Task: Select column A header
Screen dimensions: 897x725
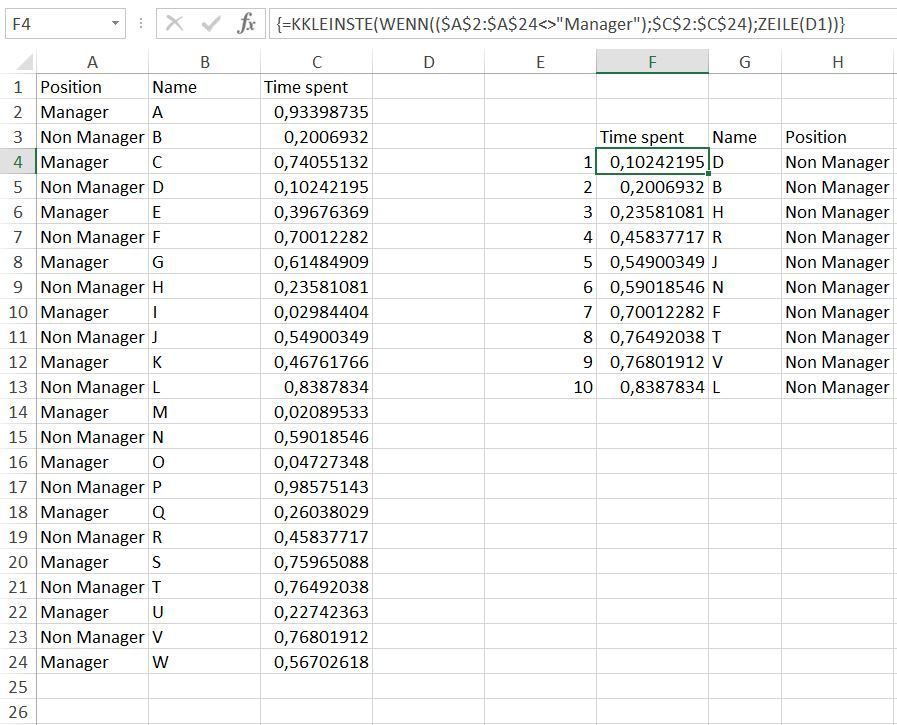Action: [x=92, y=62]
